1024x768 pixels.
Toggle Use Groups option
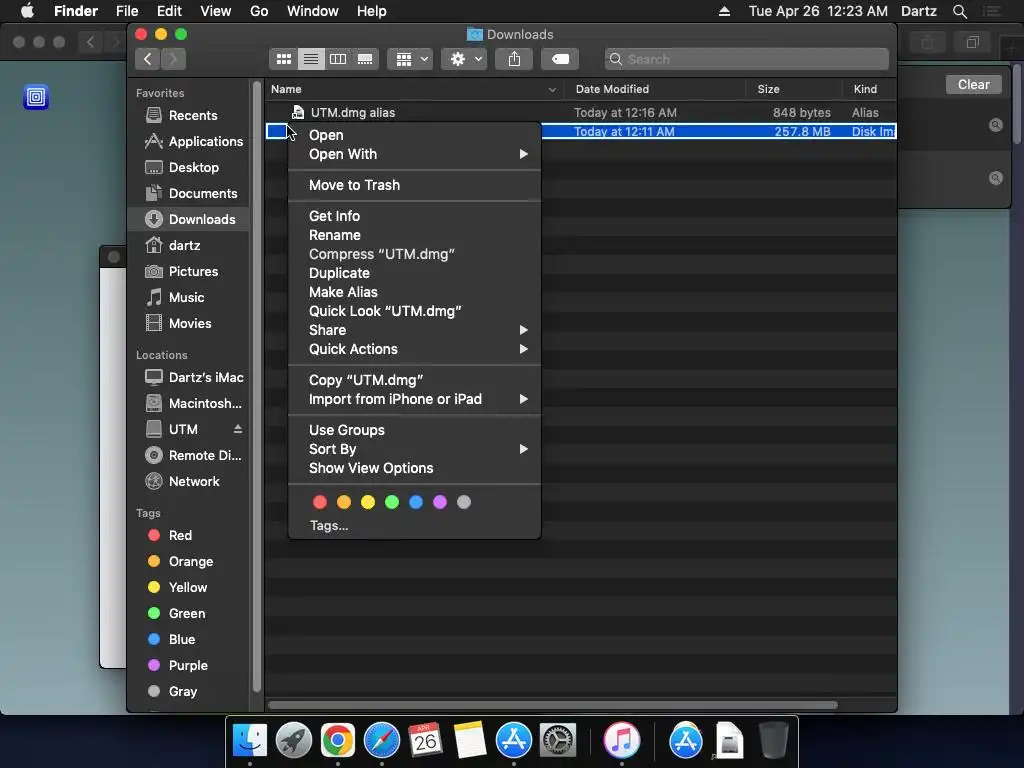[414, 430]
